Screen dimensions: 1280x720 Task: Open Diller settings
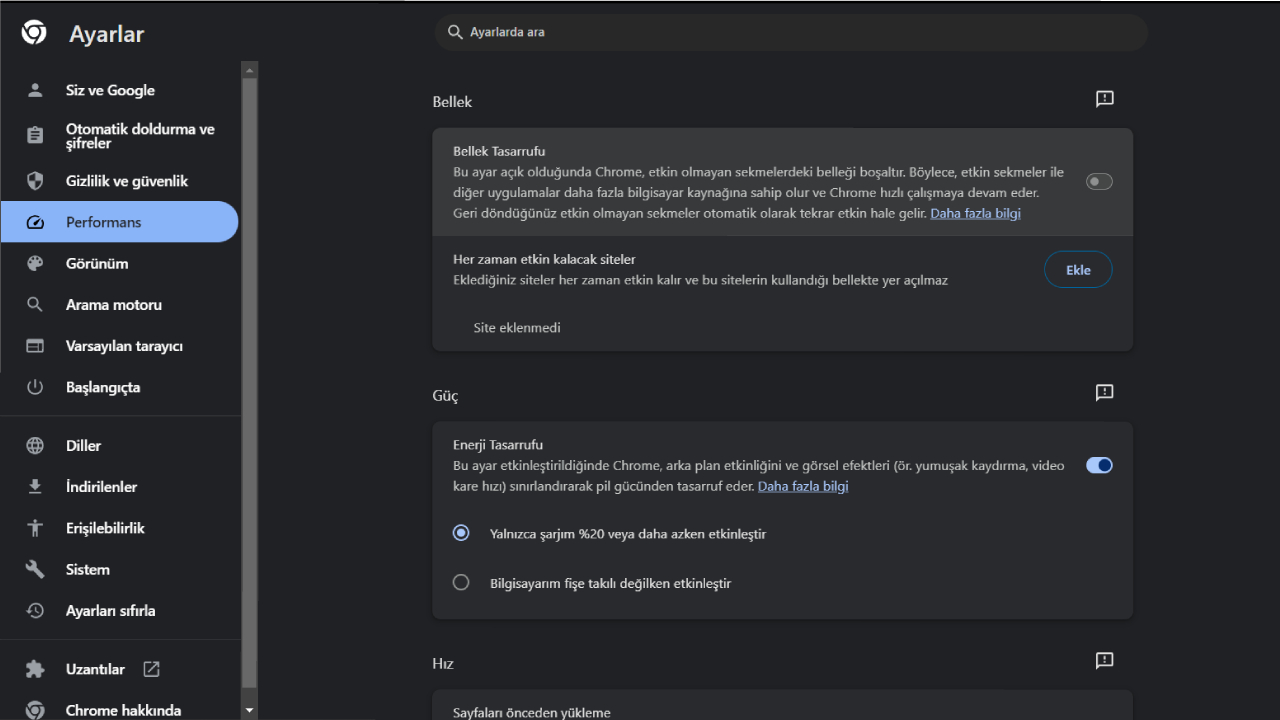(120, 446)
